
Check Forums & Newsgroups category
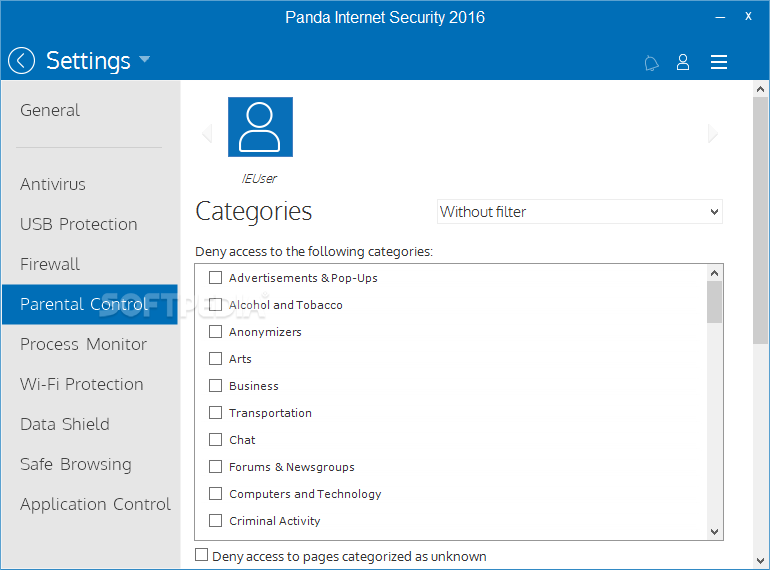[215, 467]
